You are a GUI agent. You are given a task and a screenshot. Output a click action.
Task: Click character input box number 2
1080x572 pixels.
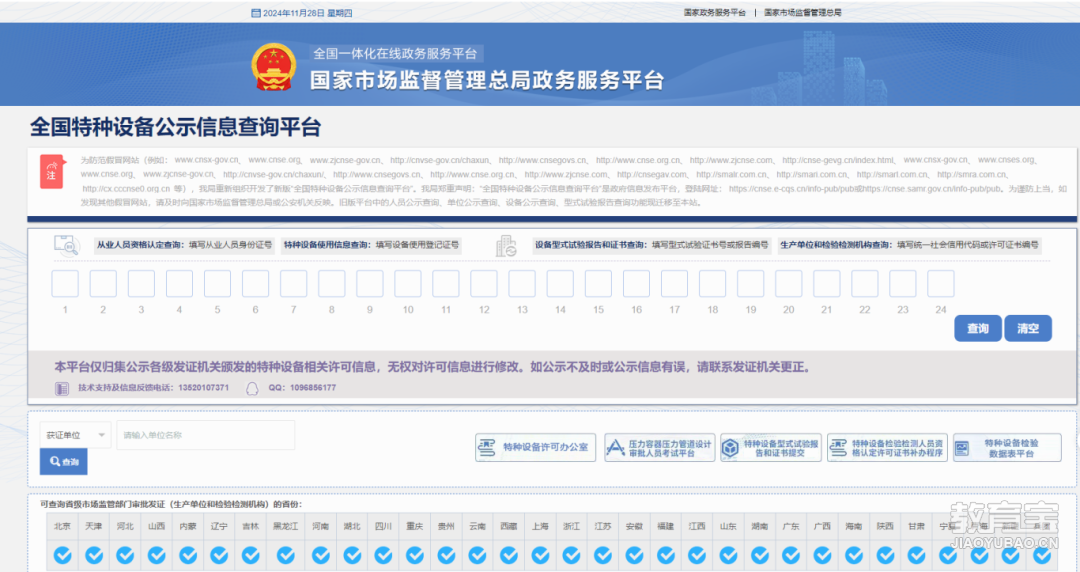pos(103,283)
